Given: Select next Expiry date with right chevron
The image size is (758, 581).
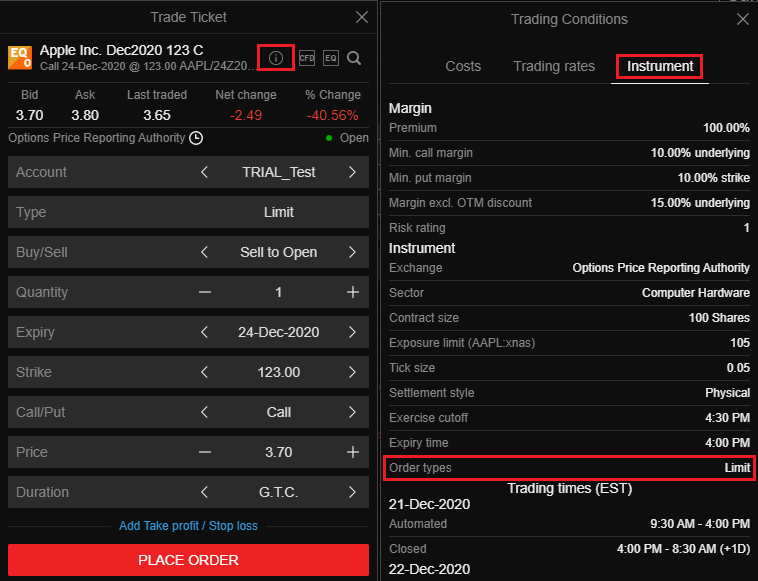Looking at the screenshot, I should click(x=352, y=332).
